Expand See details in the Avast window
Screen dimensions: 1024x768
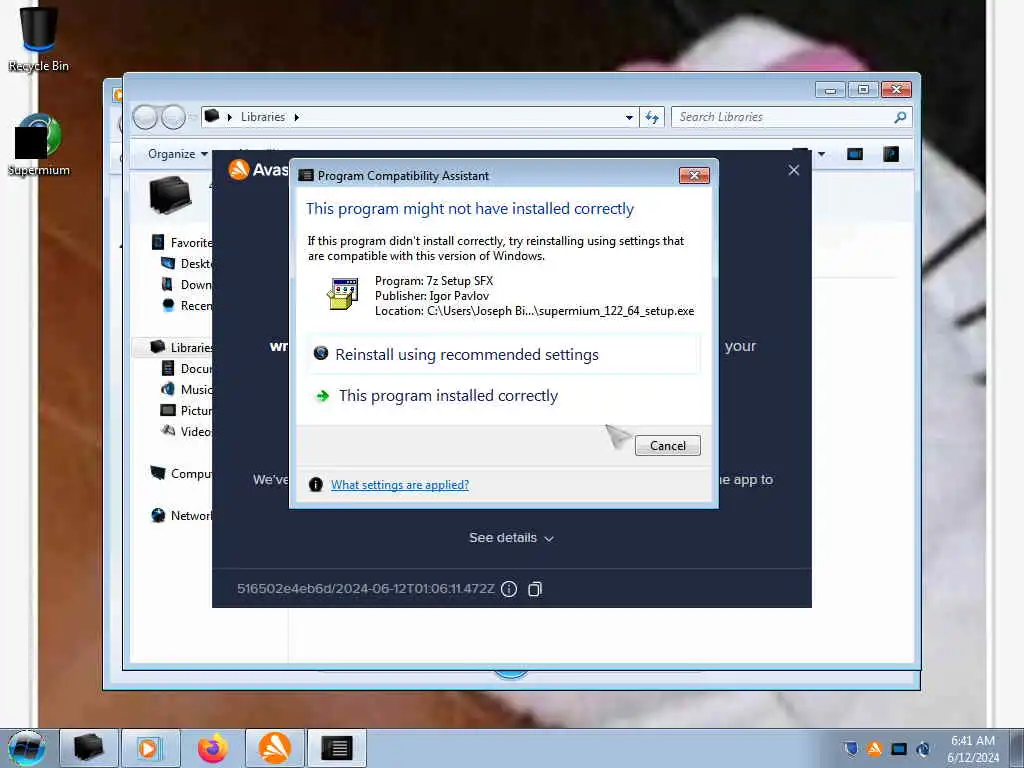coord(511,538)
